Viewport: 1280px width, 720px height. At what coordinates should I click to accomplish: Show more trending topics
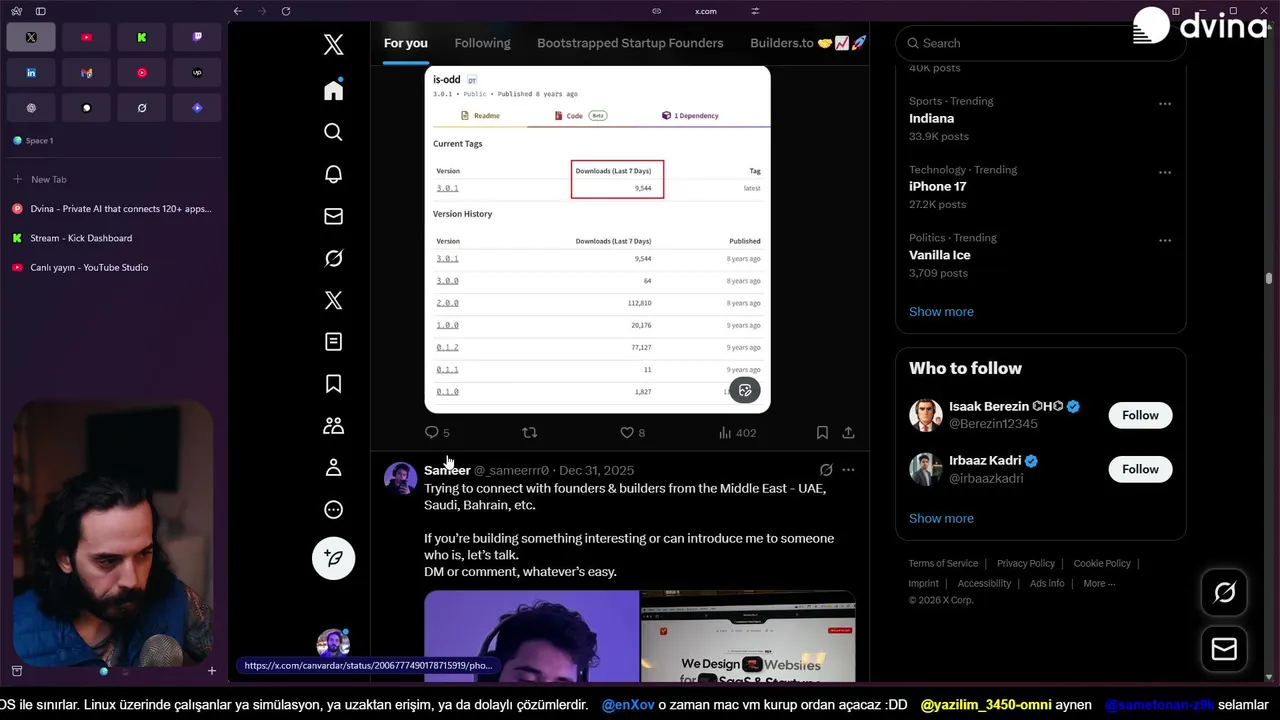point(941,311)
